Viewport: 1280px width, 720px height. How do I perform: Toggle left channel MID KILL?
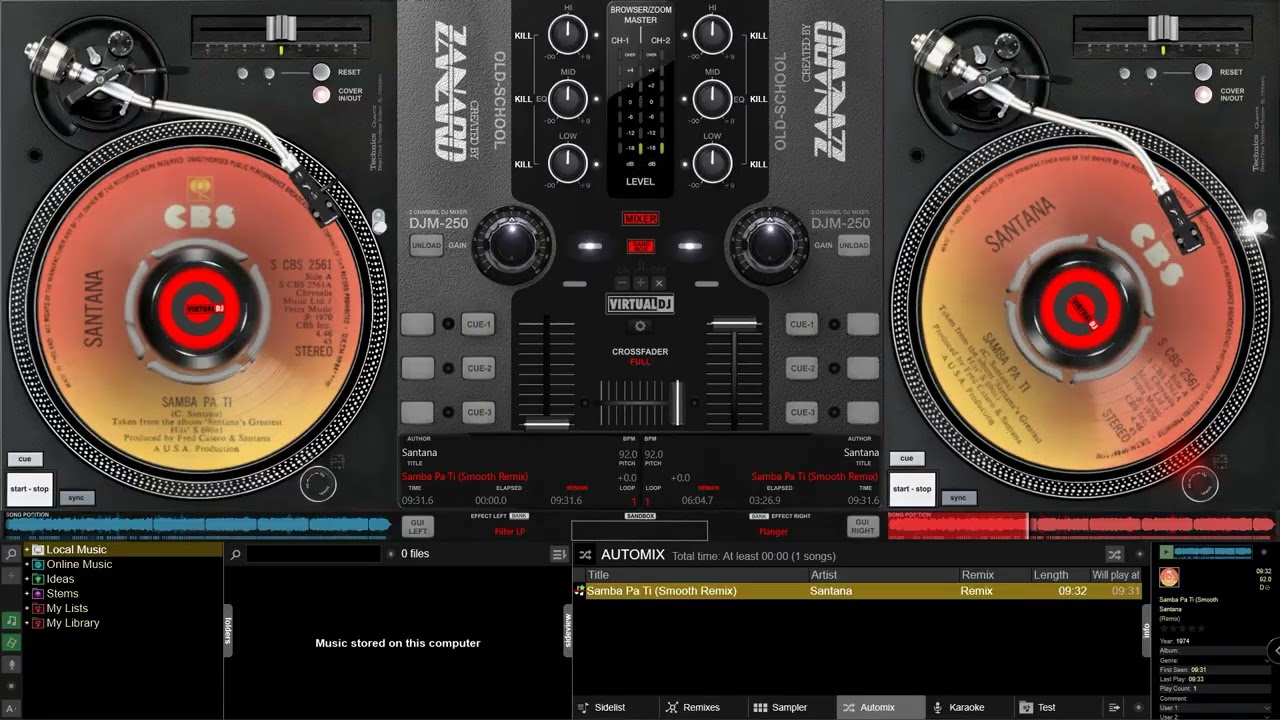pyautogui.click(x=523, y=99)
